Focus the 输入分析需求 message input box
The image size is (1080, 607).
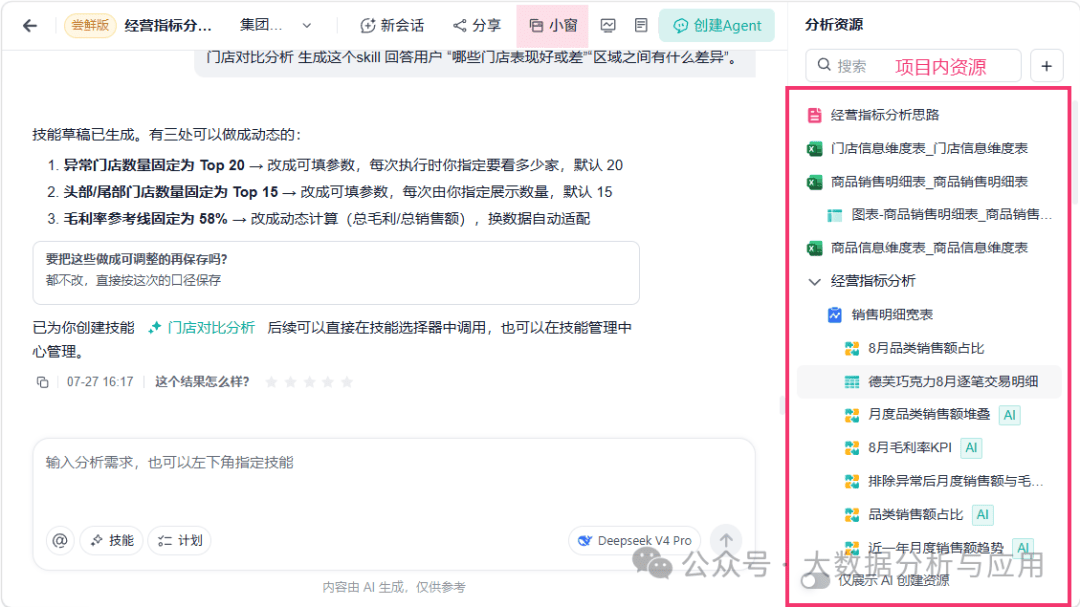point(394,479)
